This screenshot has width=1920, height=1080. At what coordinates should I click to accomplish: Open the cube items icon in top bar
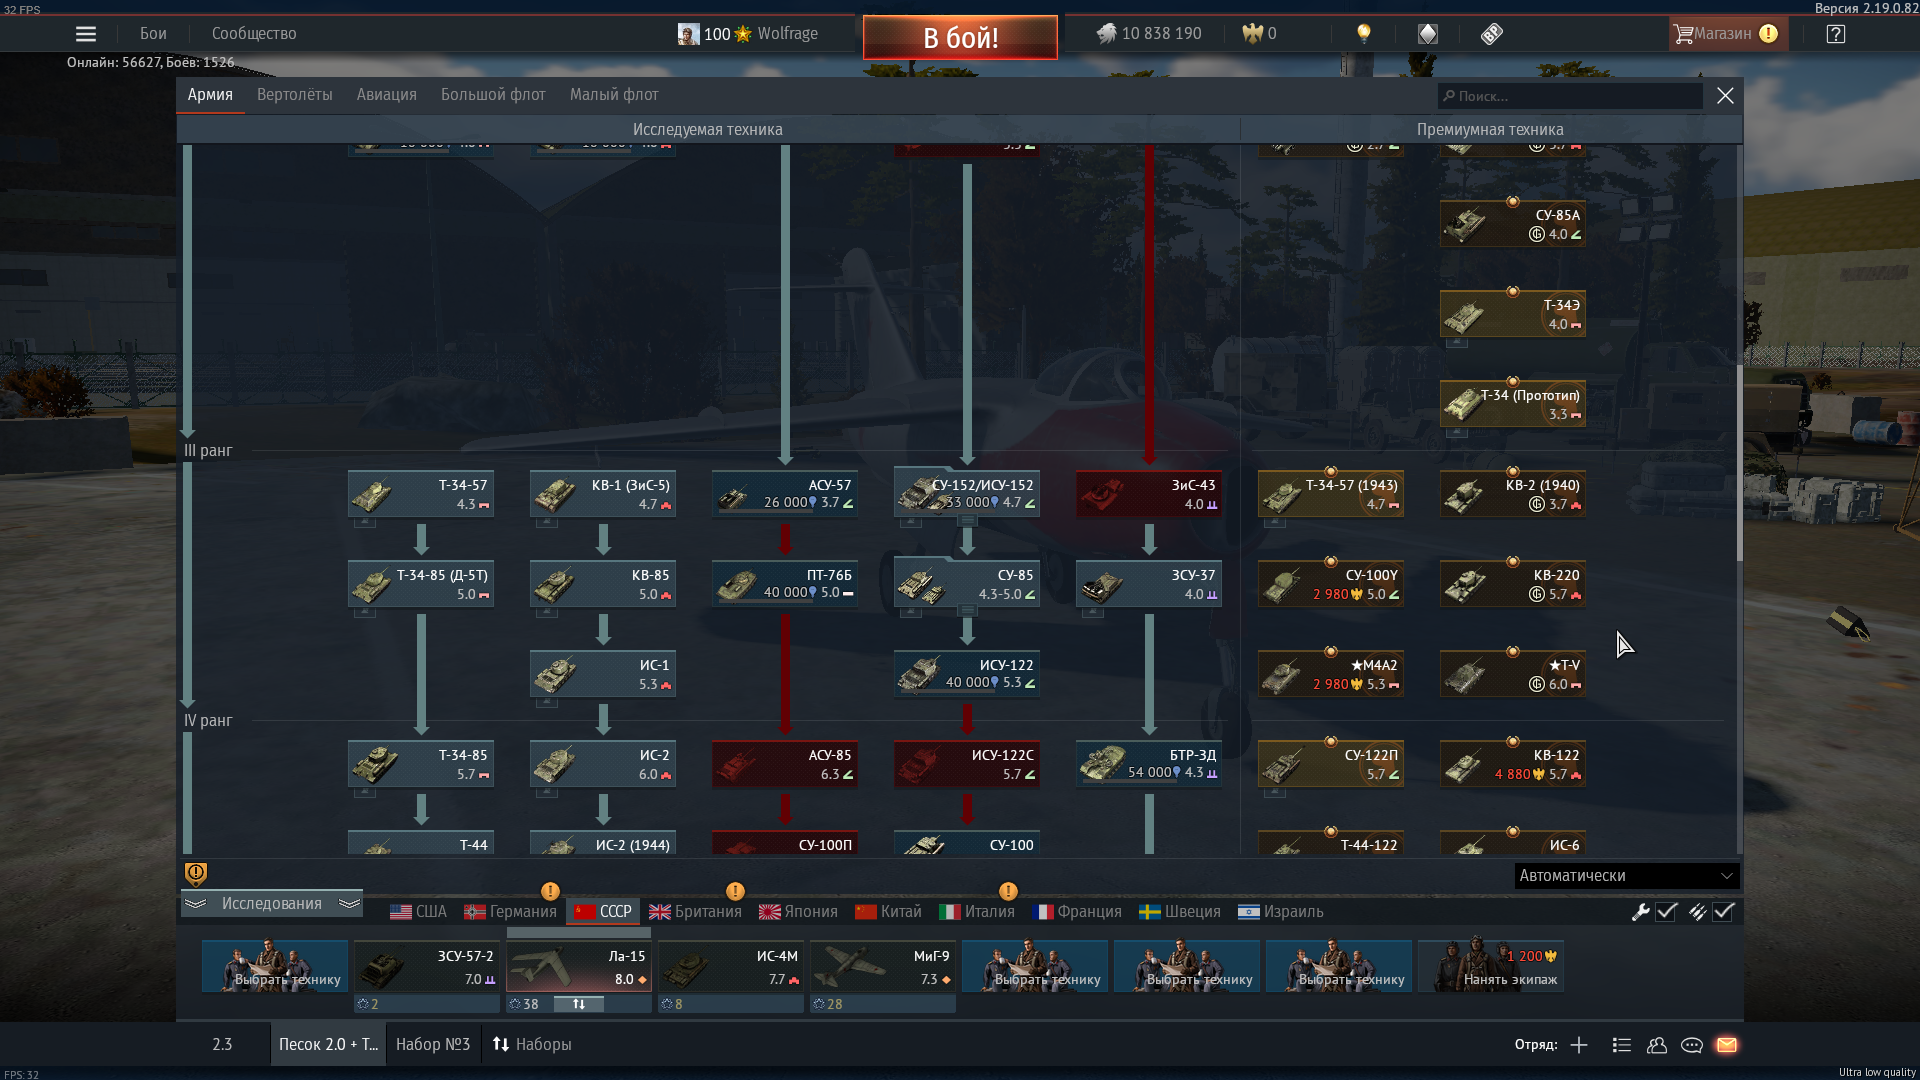[1428, 34]
